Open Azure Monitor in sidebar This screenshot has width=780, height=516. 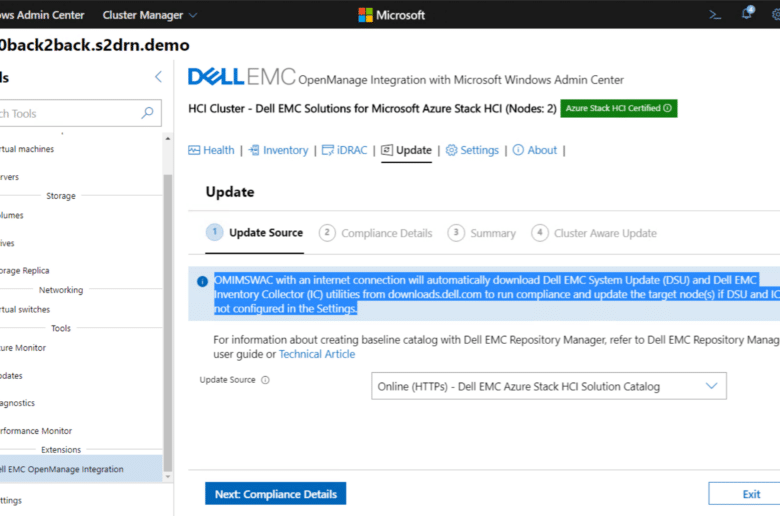click(23, 348)
